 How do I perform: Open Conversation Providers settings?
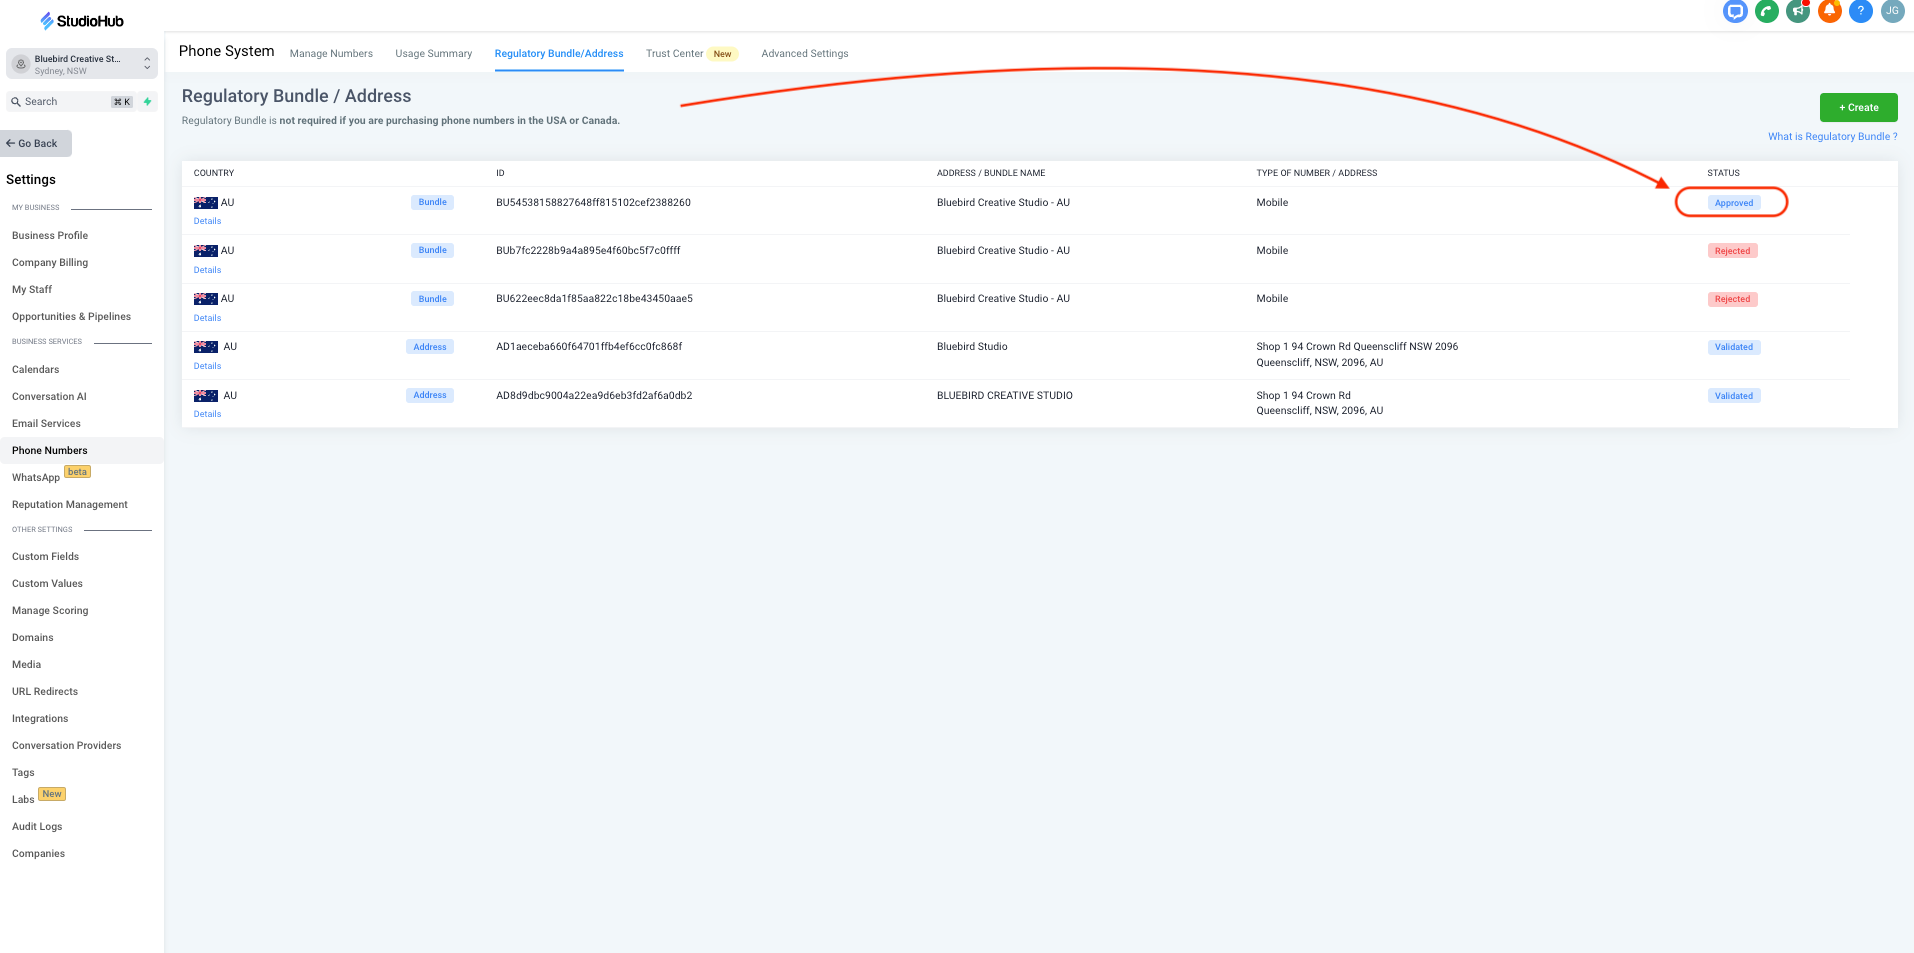(x=66, y=746)
